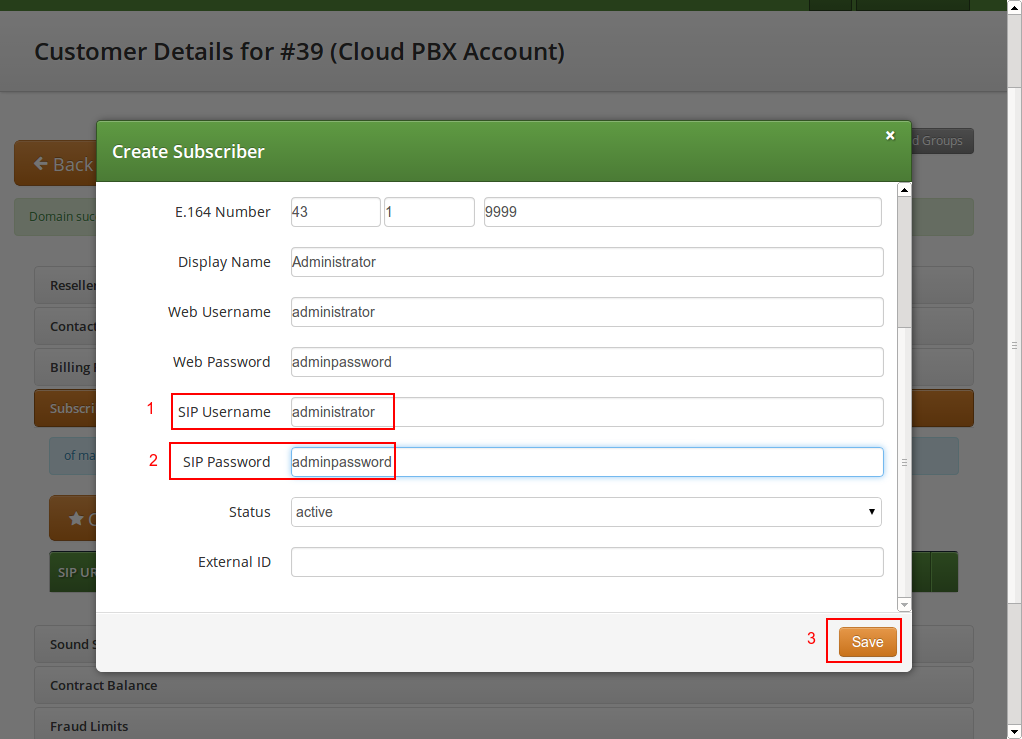Click the SIP Password field
The height and width of the screenshot is (739, 1022).
[585, 461]
